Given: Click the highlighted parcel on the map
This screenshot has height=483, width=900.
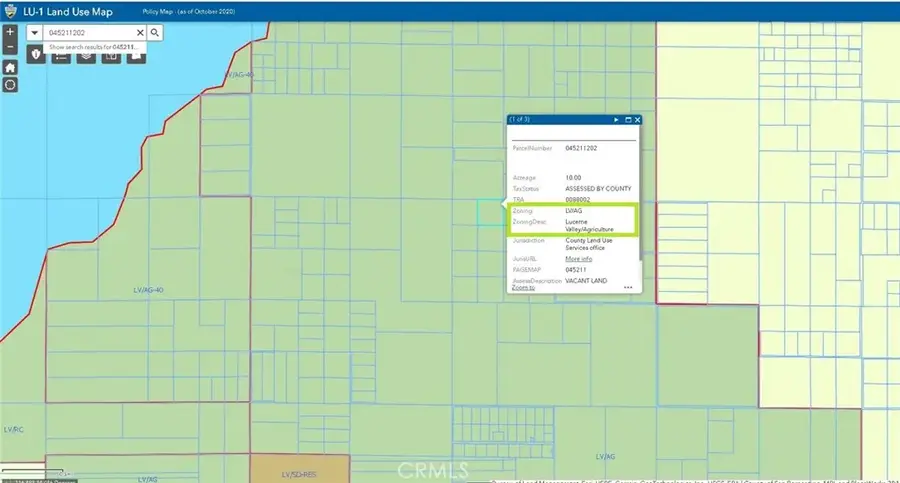Looking at the screenshot, I should 490,212.
